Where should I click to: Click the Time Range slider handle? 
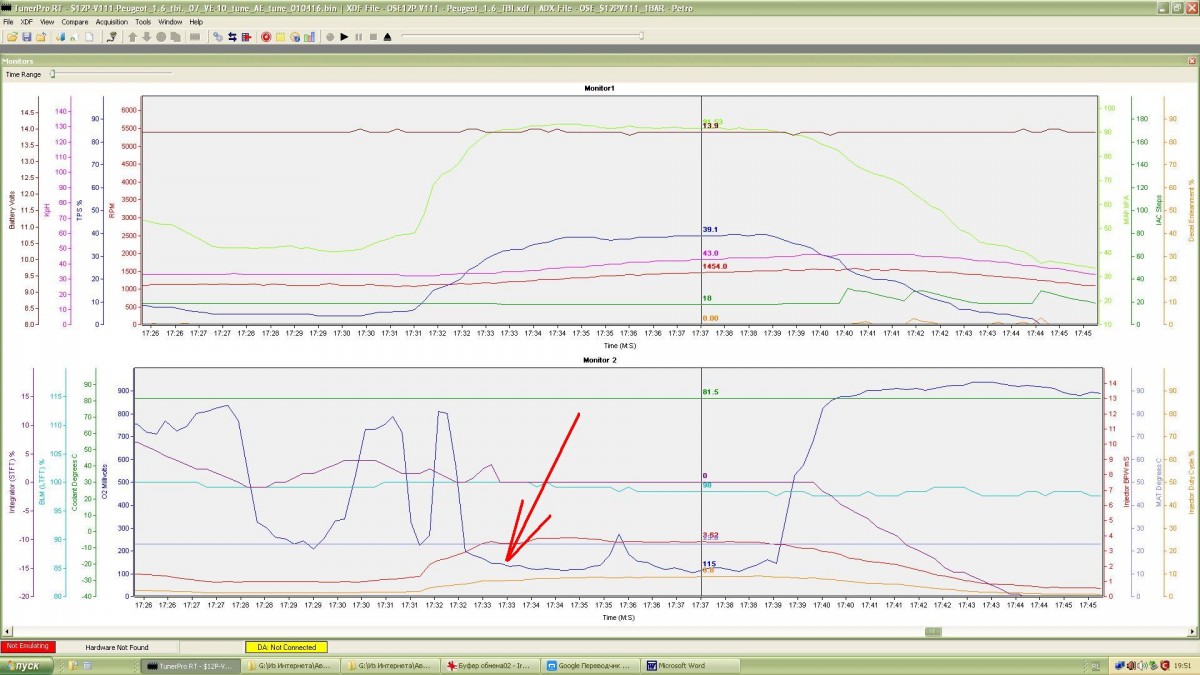[x=53, y=73]
